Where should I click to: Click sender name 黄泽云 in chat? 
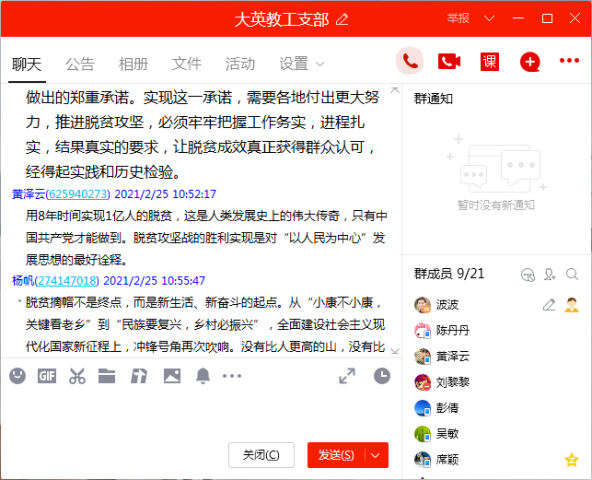29,194
